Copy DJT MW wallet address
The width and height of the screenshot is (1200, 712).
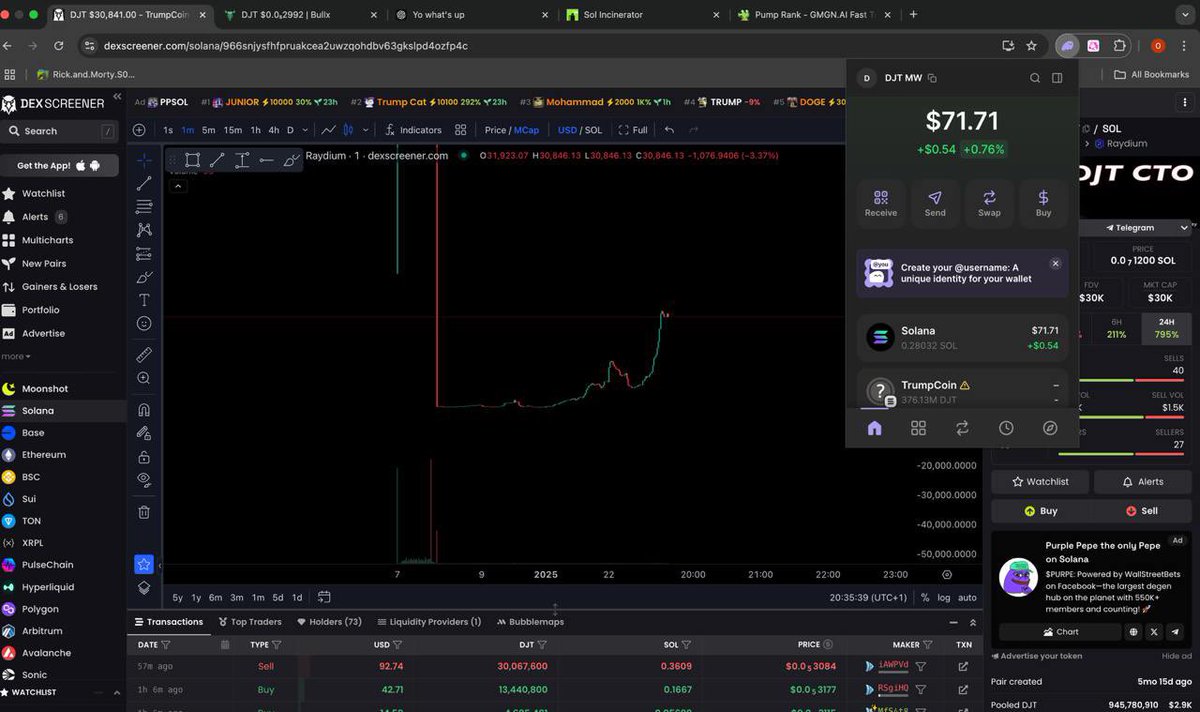click(932, 78)
